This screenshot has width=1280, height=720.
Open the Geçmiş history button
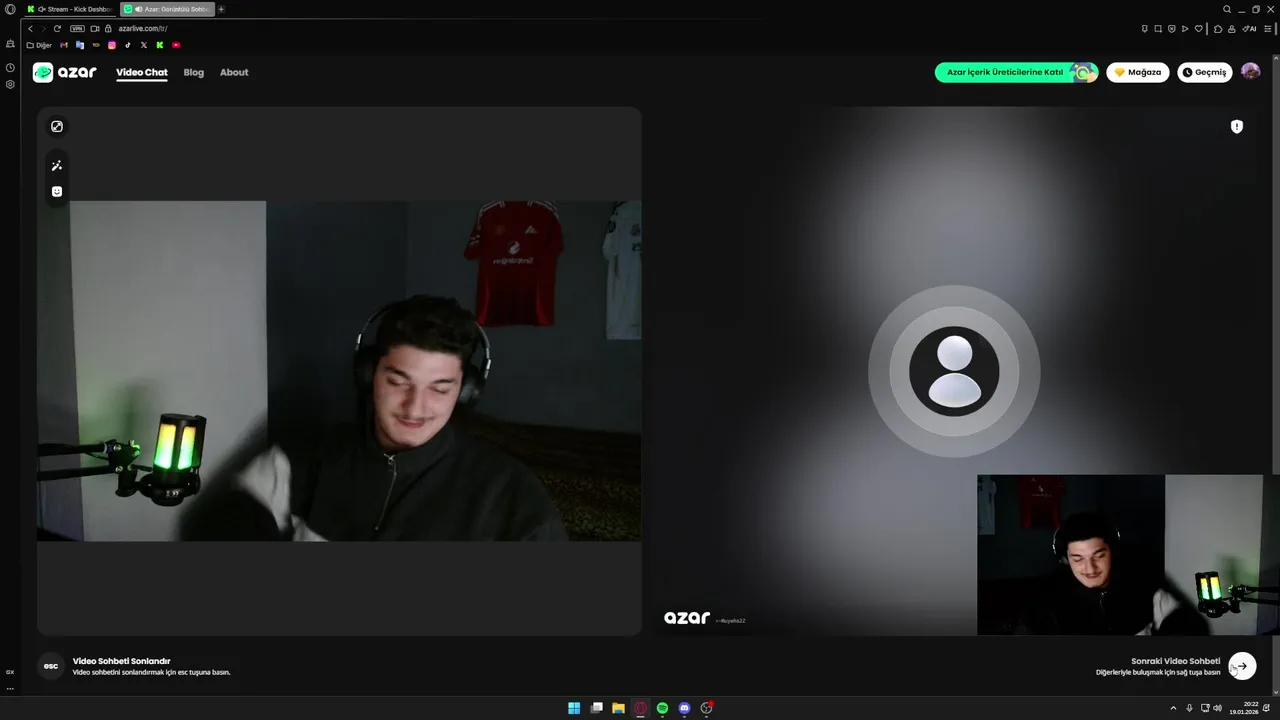pos(1205,72)
